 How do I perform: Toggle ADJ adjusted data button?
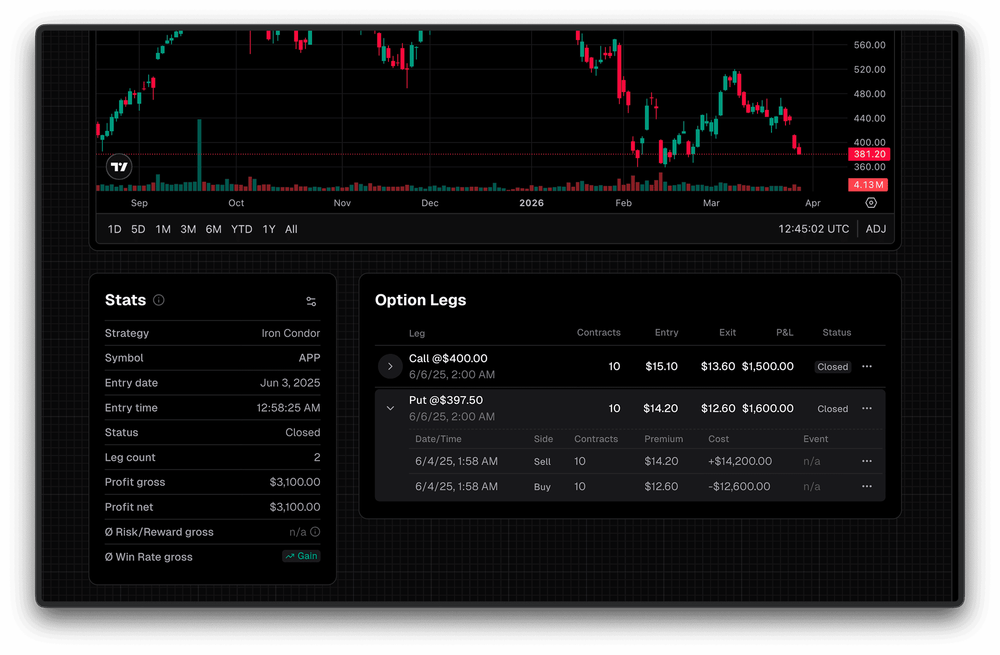click(x=876, y=229)
